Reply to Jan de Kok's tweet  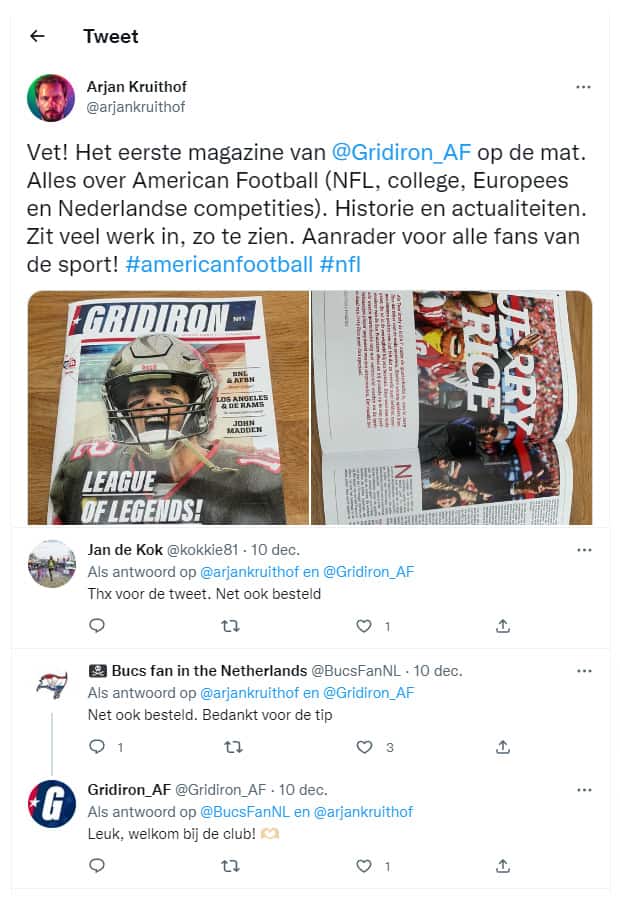click(97, 626)
